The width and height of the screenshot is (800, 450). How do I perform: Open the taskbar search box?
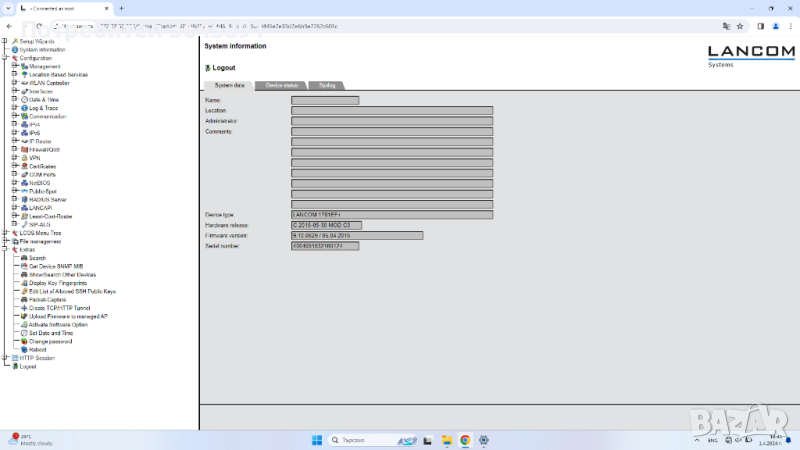[372, 440]
